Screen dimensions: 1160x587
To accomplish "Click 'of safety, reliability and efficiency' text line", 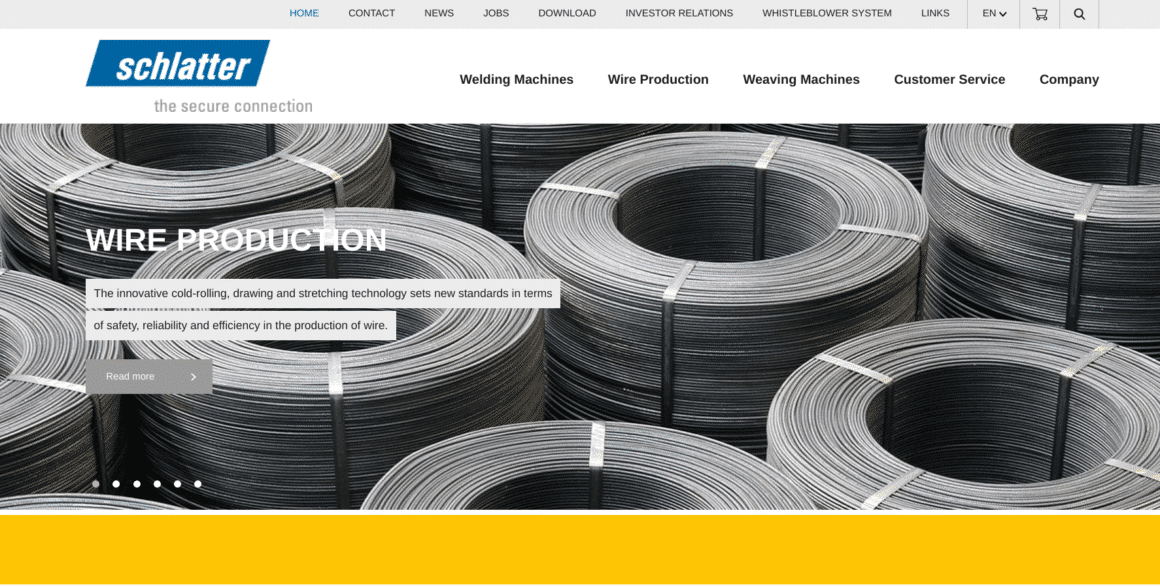I will (240, 325).
